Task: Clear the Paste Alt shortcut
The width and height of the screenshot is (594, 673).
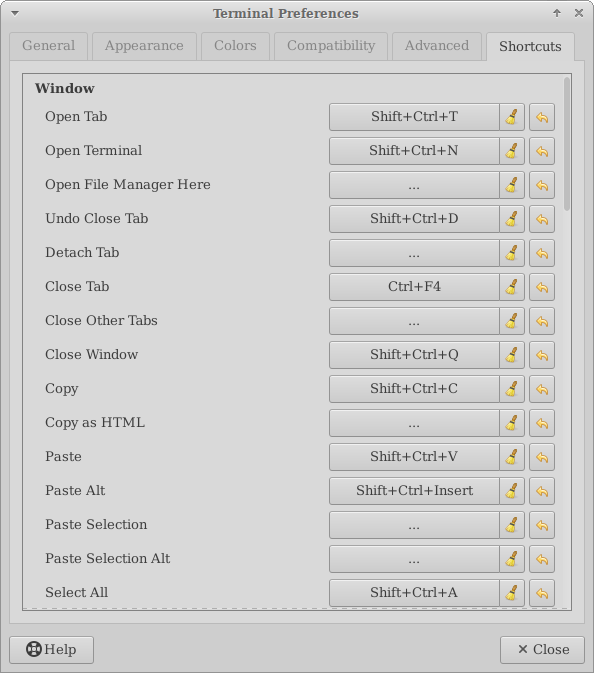Action: coord(512,491)
